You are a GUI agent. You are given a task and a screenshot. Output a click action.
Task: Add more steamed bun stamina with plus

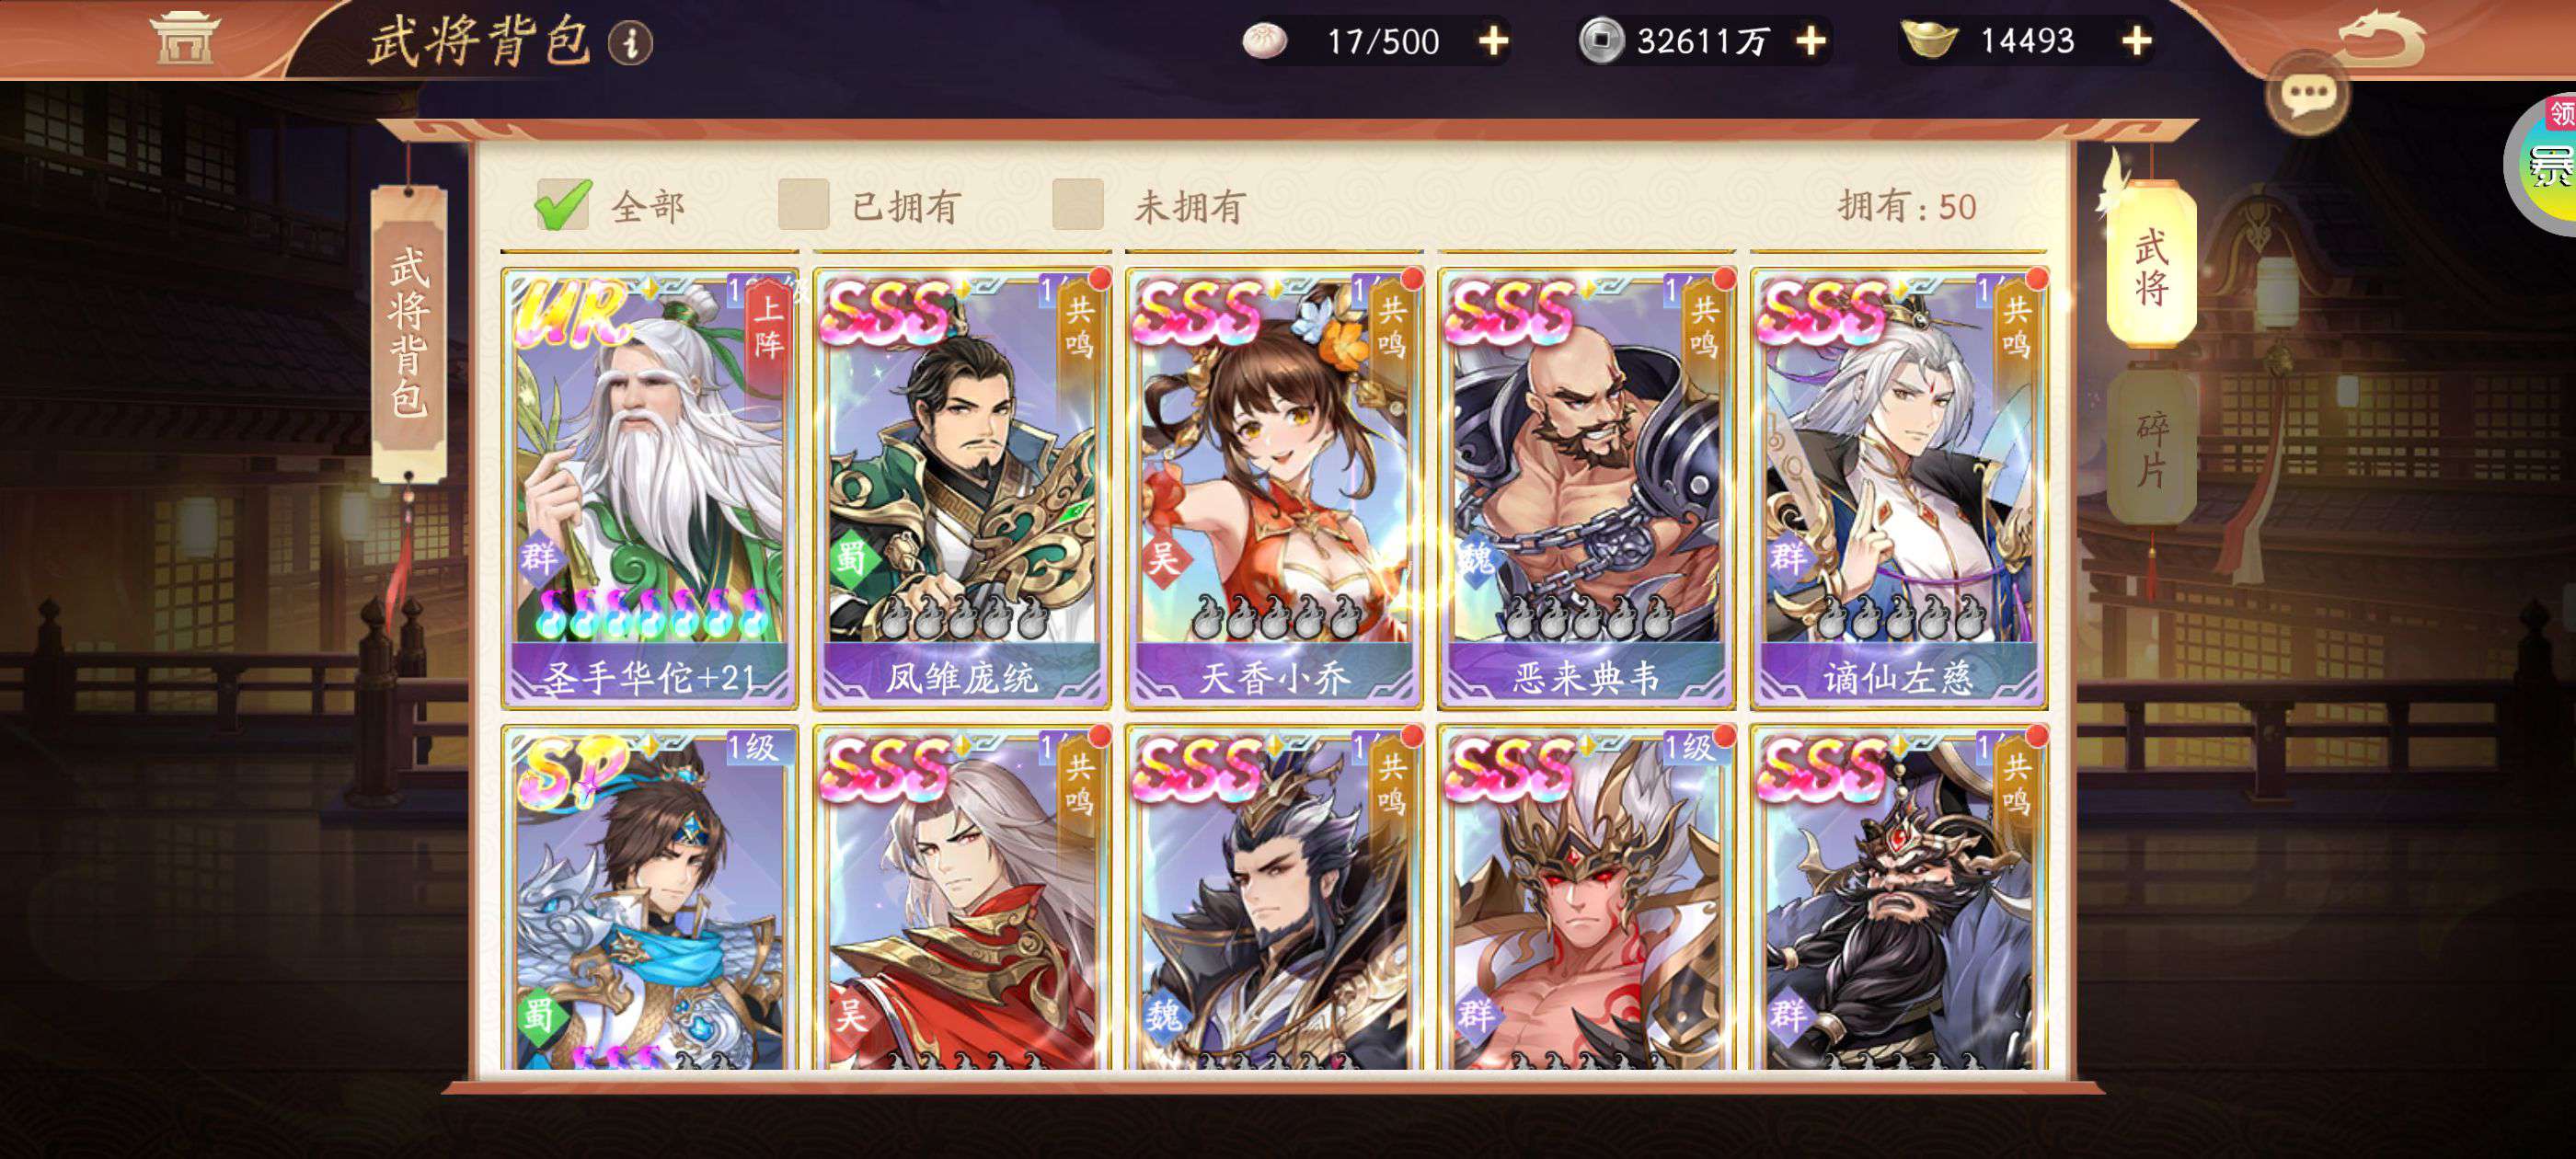[x=1493, y=41]
